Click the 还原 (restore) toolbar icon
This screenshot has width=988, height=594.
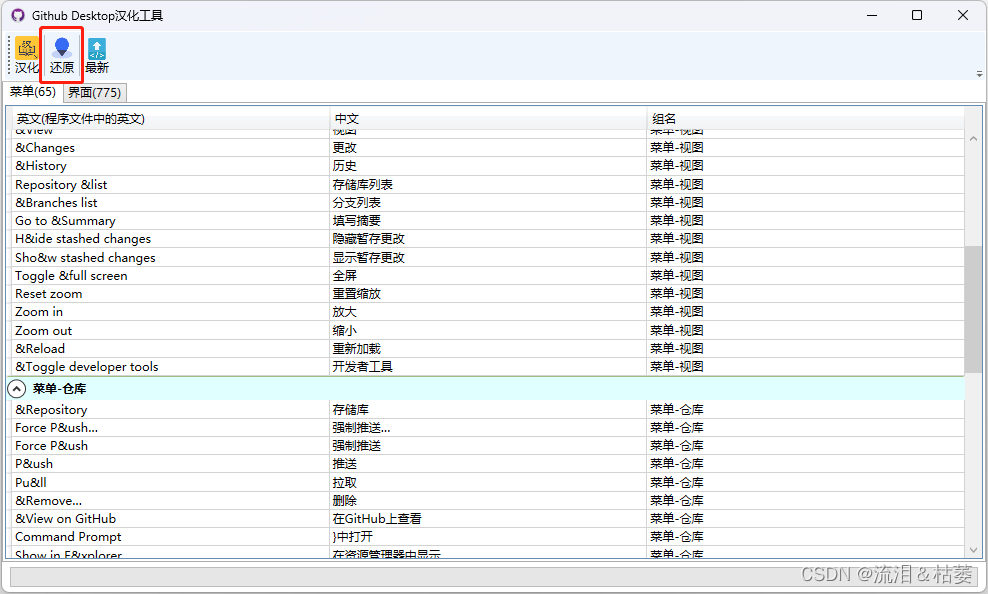point(62,56)
